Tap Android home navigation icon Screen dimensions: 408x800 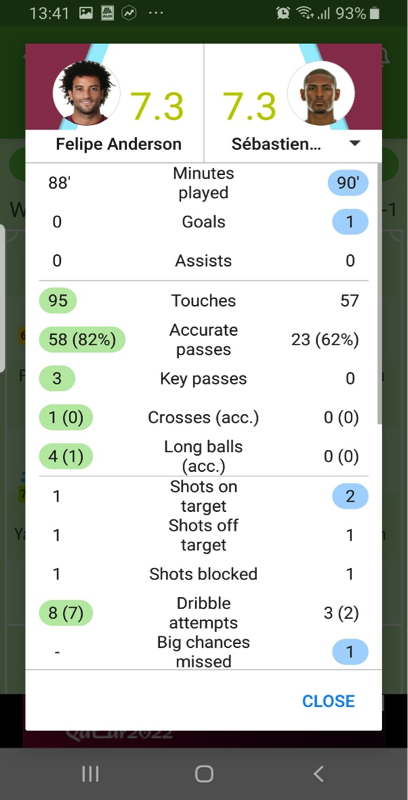(204, 774)
